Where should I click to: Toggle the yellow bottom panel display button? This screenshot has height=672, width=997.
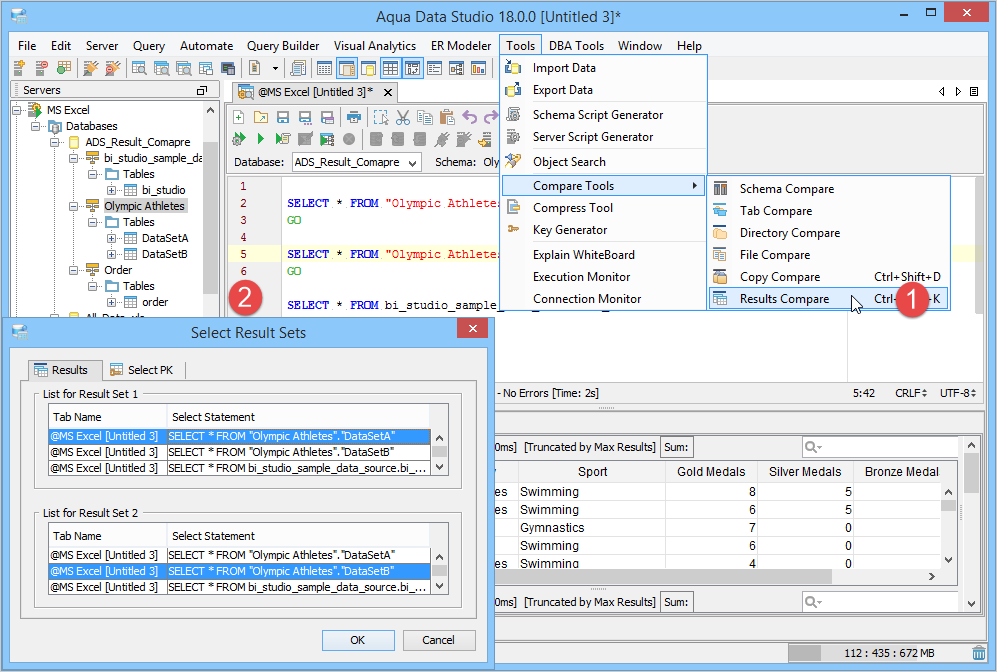[368, 68]
